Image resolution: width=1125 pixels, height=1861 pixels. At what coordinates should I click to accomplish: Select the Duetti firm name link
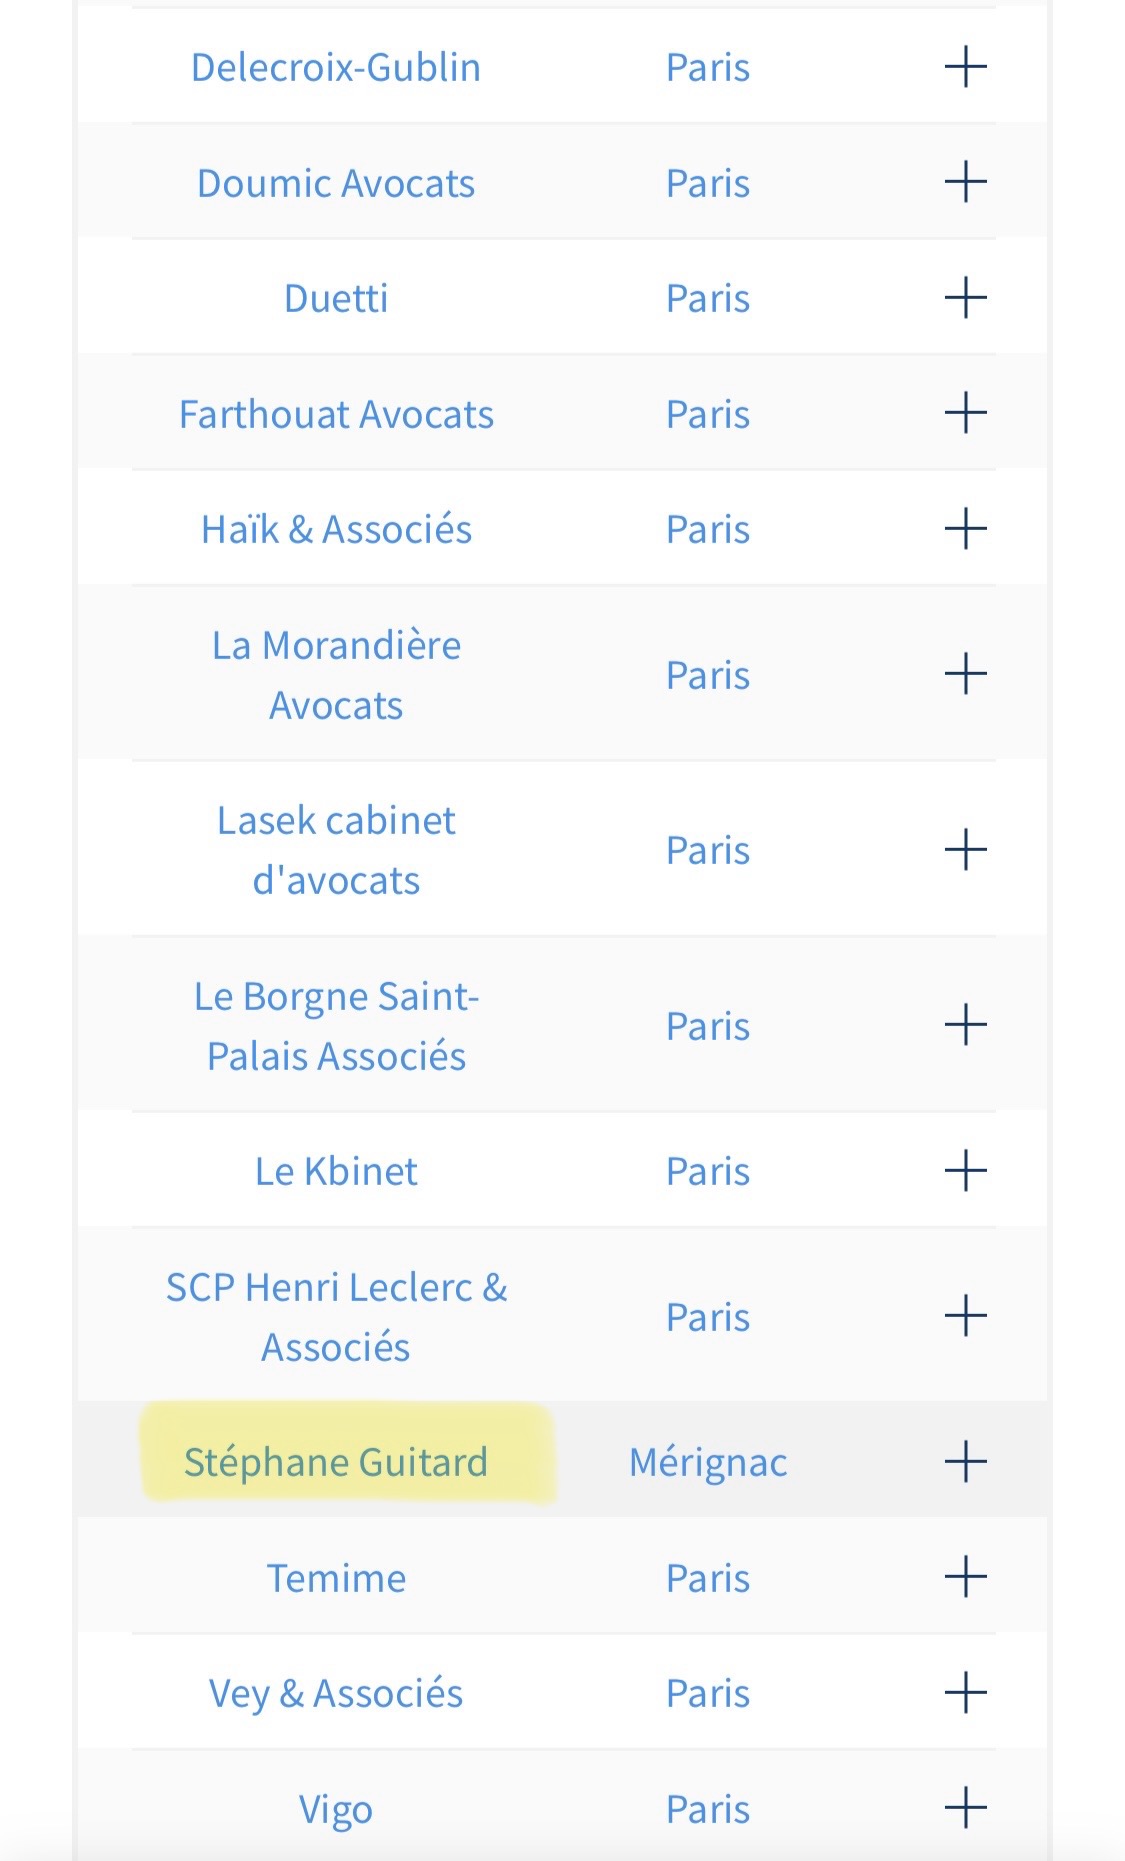pos(336,298)
